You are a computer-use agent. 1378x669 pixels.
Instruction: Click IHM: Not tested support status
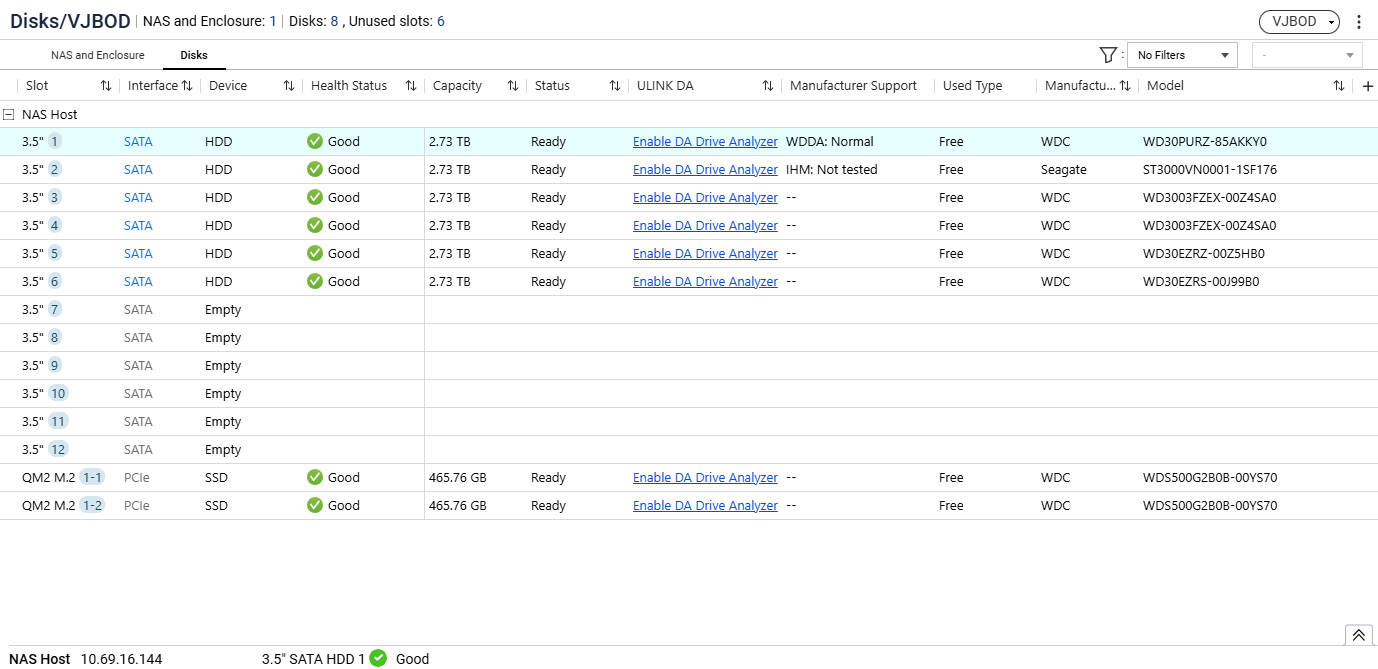tap(832, 170)
